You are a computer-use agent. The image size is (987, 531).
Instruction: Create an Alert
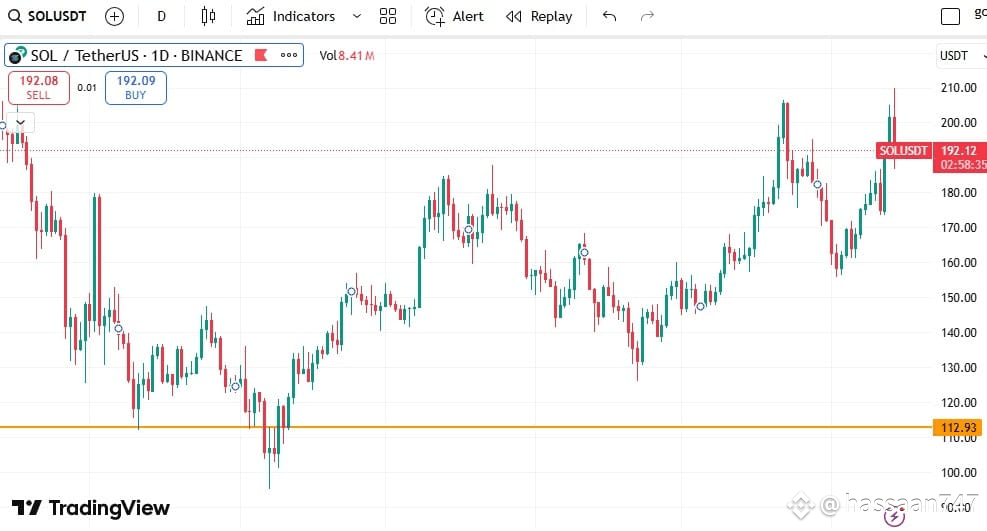point(454,16)
